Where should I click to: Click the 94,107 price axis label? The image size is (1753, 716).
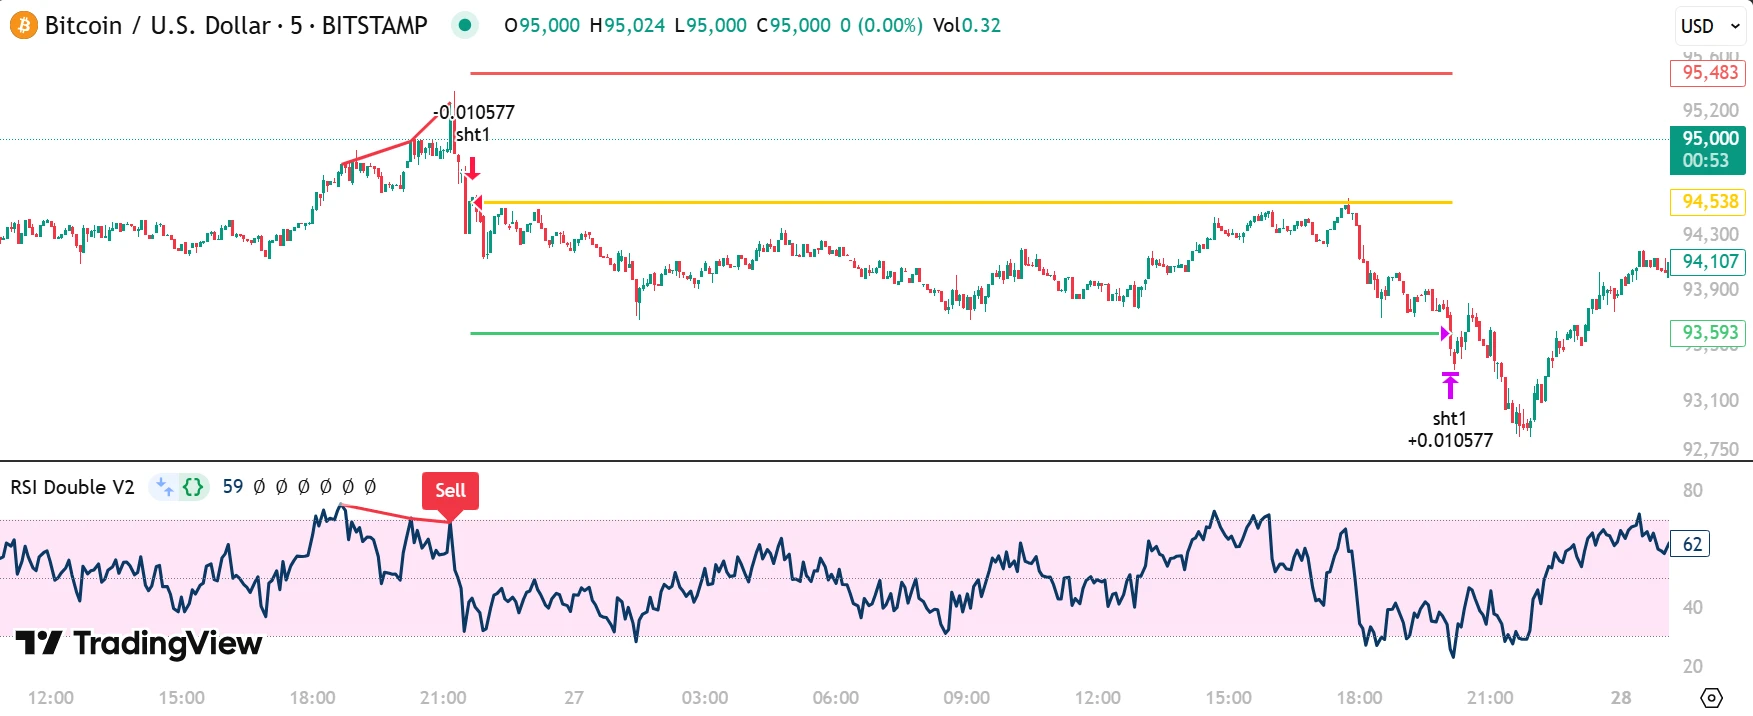pyautogui.click(x=1708, y=262)
